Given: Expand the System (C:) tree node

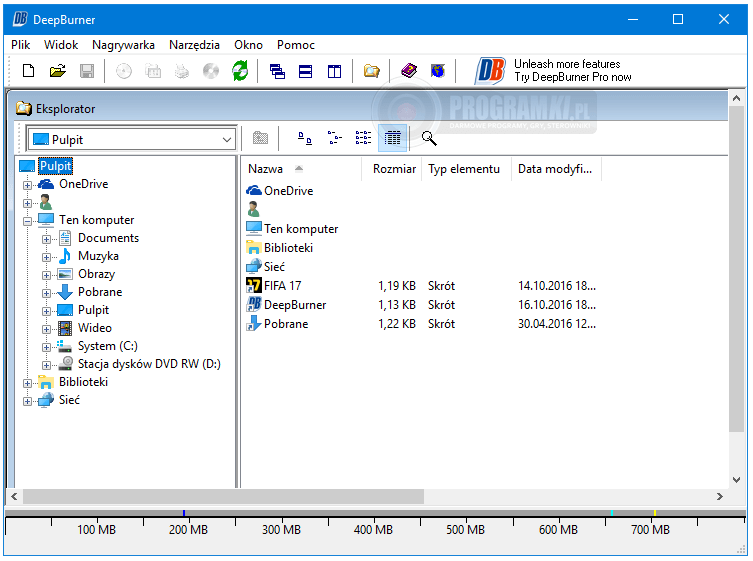Looking at the screenshot, I should point(46,347).
